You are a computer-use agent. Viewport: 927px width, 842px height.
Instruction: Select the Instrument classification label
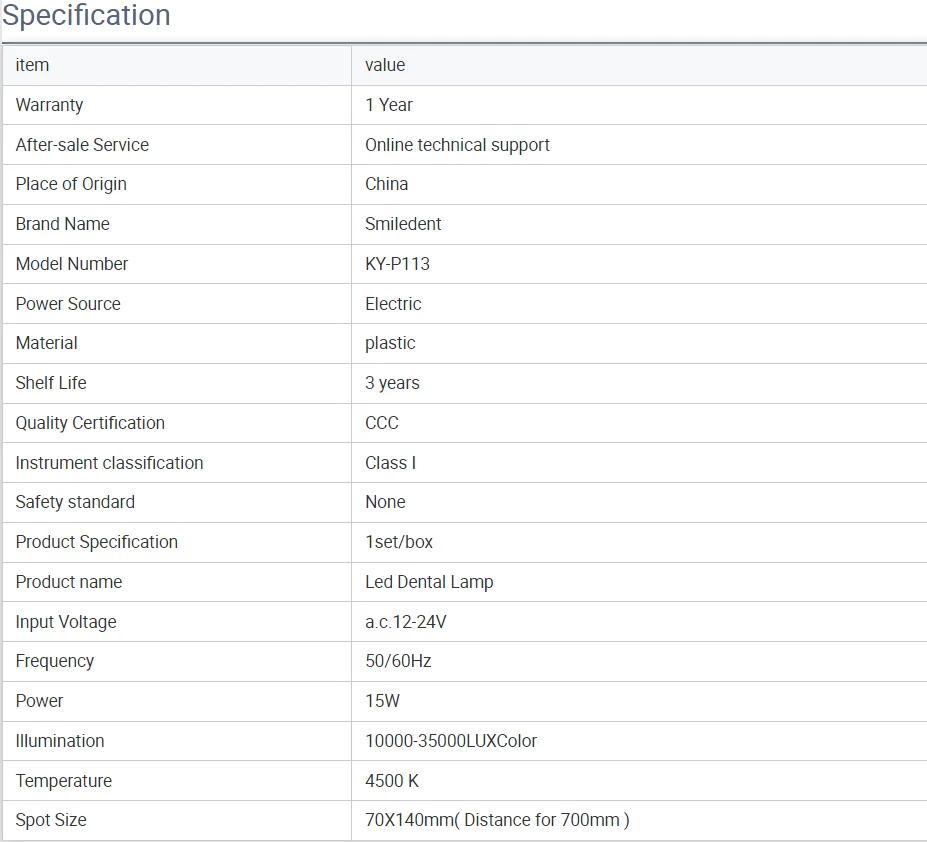[x=109, y=463]
